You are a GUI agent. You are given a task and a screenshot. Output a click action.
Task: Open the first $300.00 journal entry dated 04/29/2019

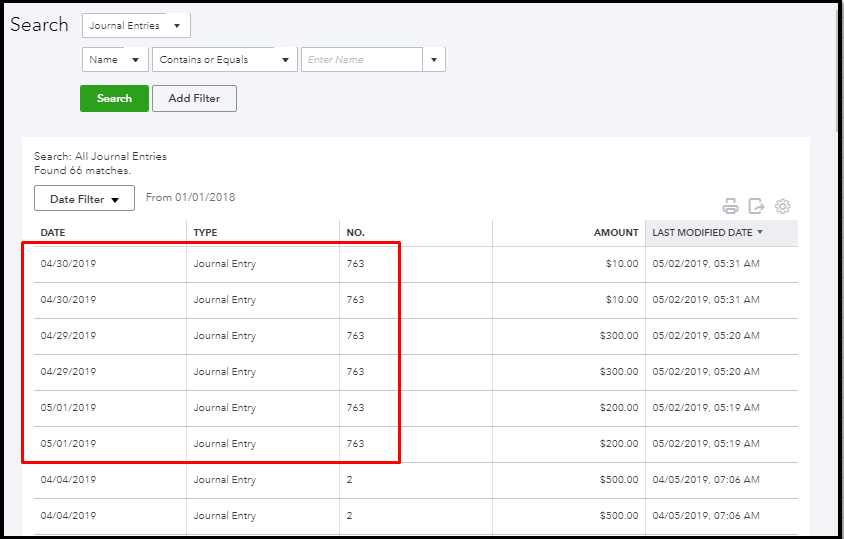click(x=69, y=336)
